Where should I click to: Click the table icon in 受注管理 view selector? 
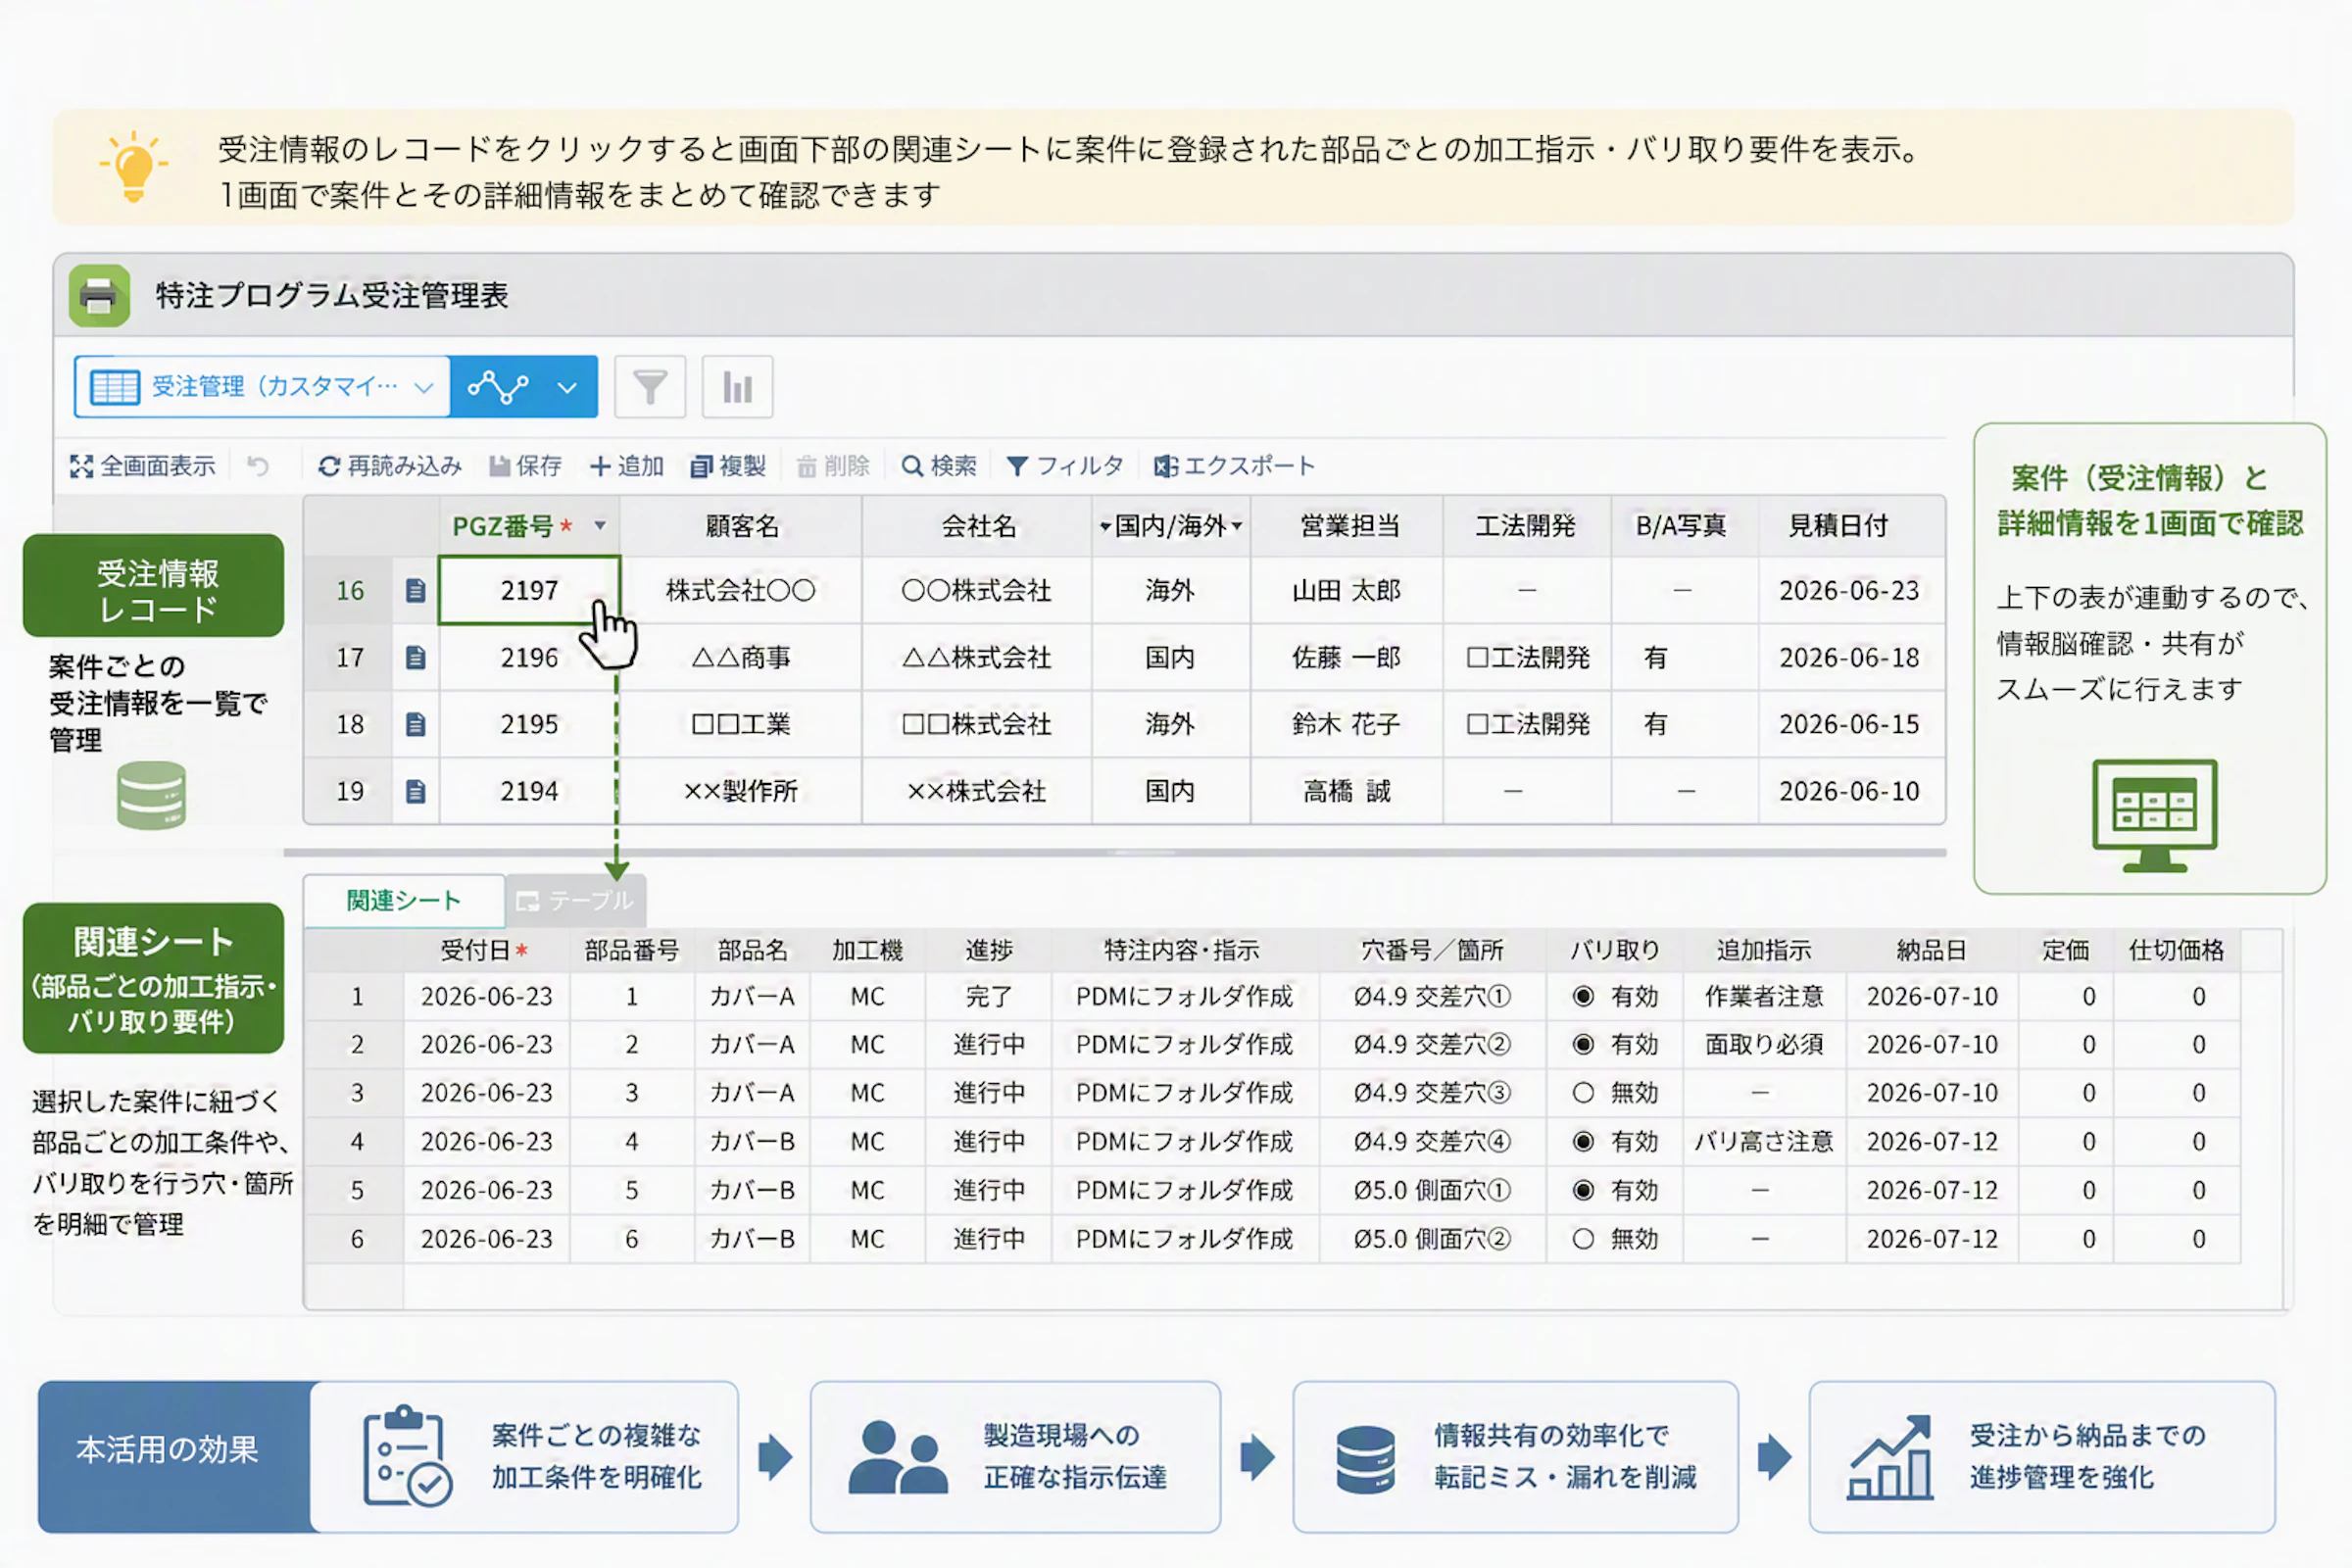(x=115, y=387)
